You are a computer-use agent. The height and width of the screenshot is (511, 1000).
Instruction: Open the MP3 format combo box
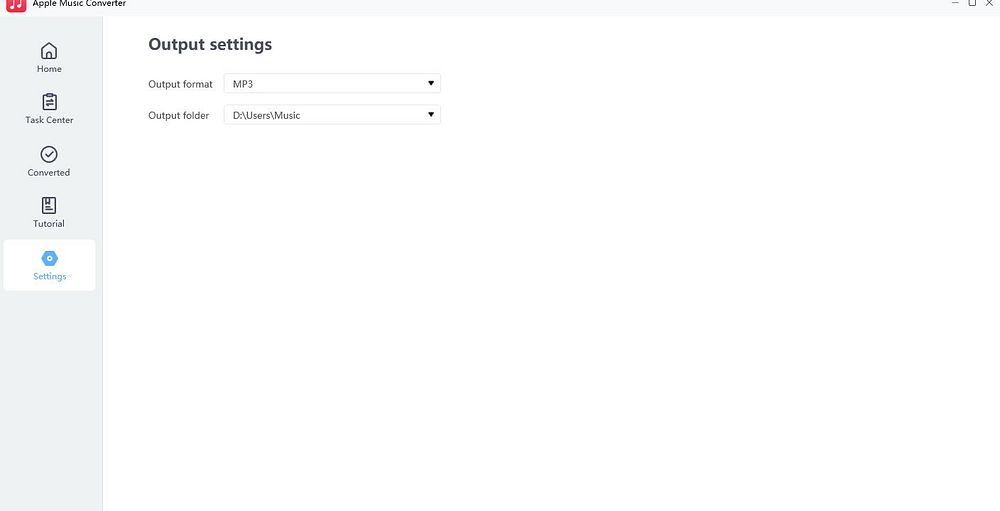332,84
